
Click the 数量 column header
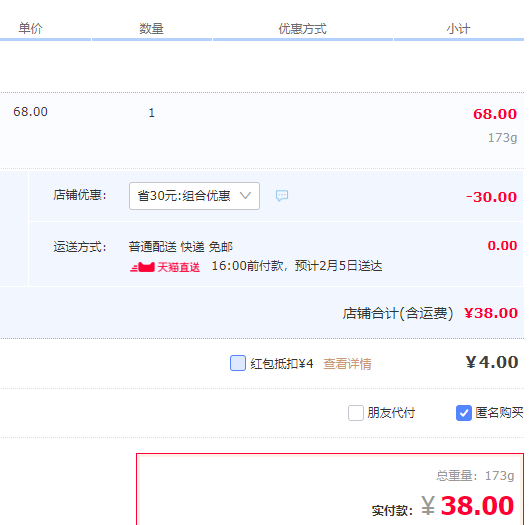[x=151, y=29]
